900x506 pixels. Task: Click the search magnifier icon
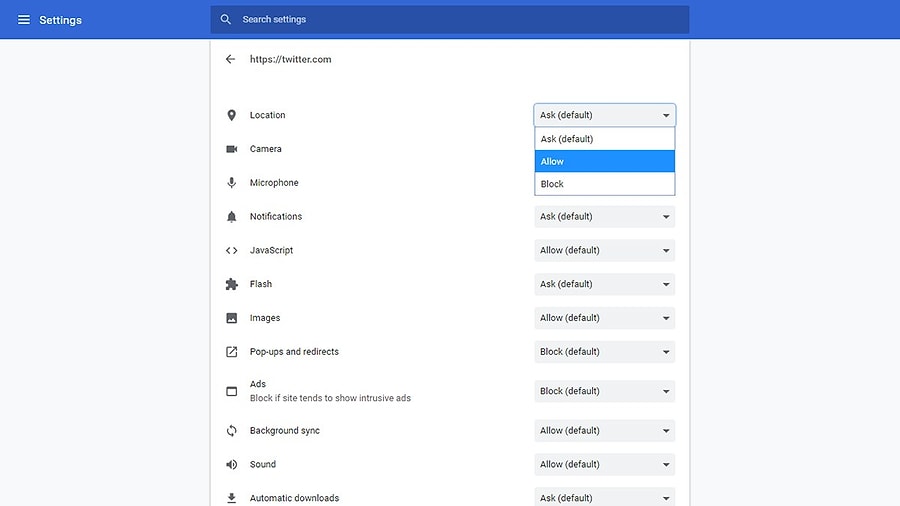(226, 20)
